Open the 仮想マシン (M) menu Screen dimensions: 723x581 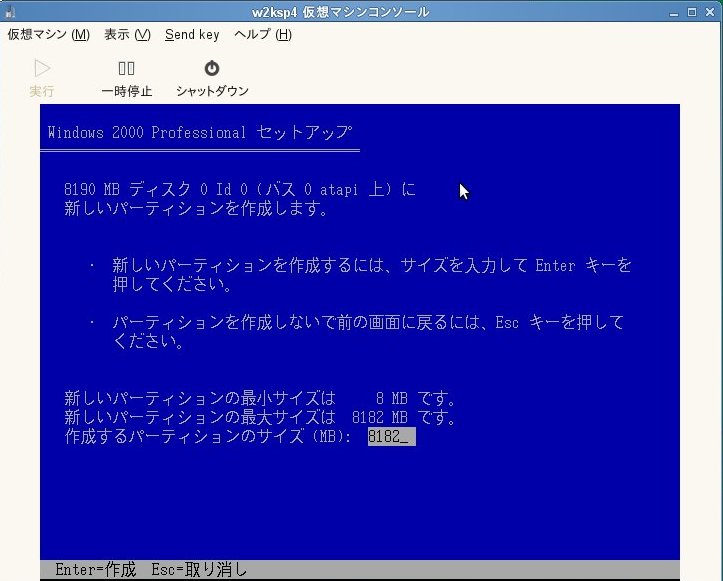pos(48,35)
